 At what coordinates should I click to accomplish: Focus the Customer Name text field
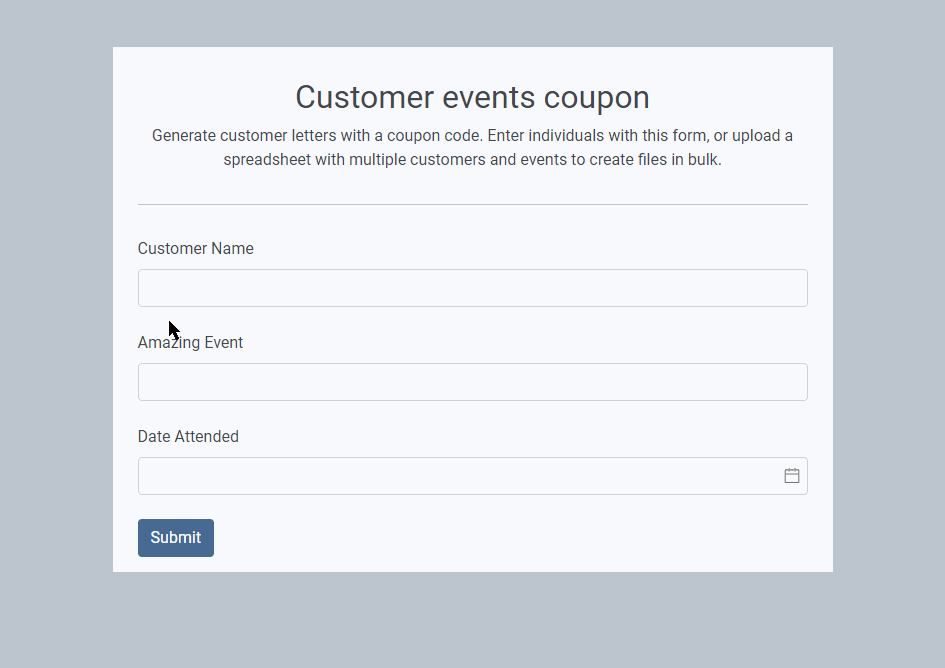tap(472, 288)
